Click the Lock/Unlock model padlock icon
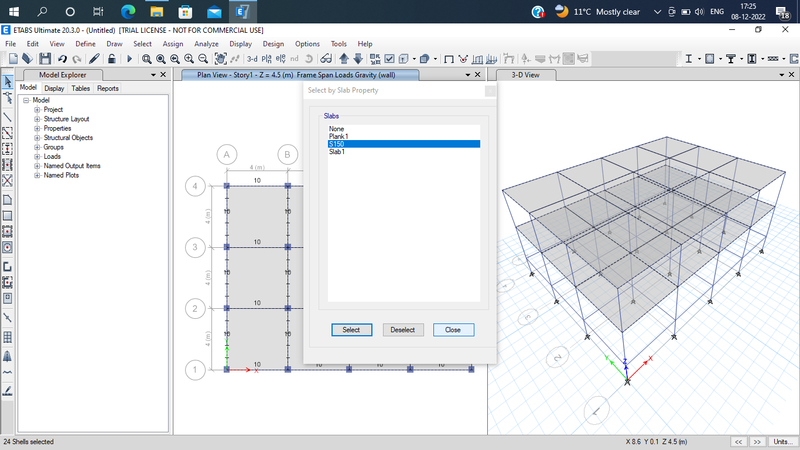Viewport: 800px width, 450px height. [x=111, y=59]
